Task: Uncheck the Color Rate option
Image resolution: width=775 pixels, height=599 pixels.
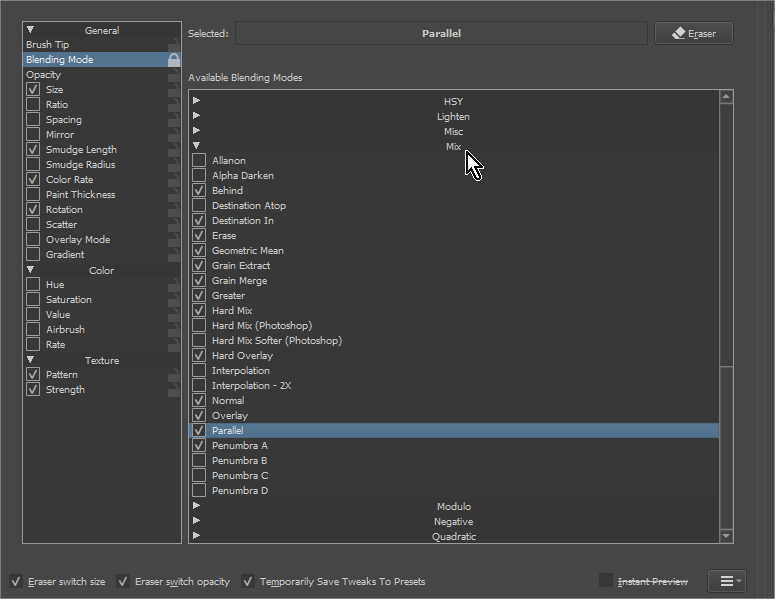Action: coord(33,179)
